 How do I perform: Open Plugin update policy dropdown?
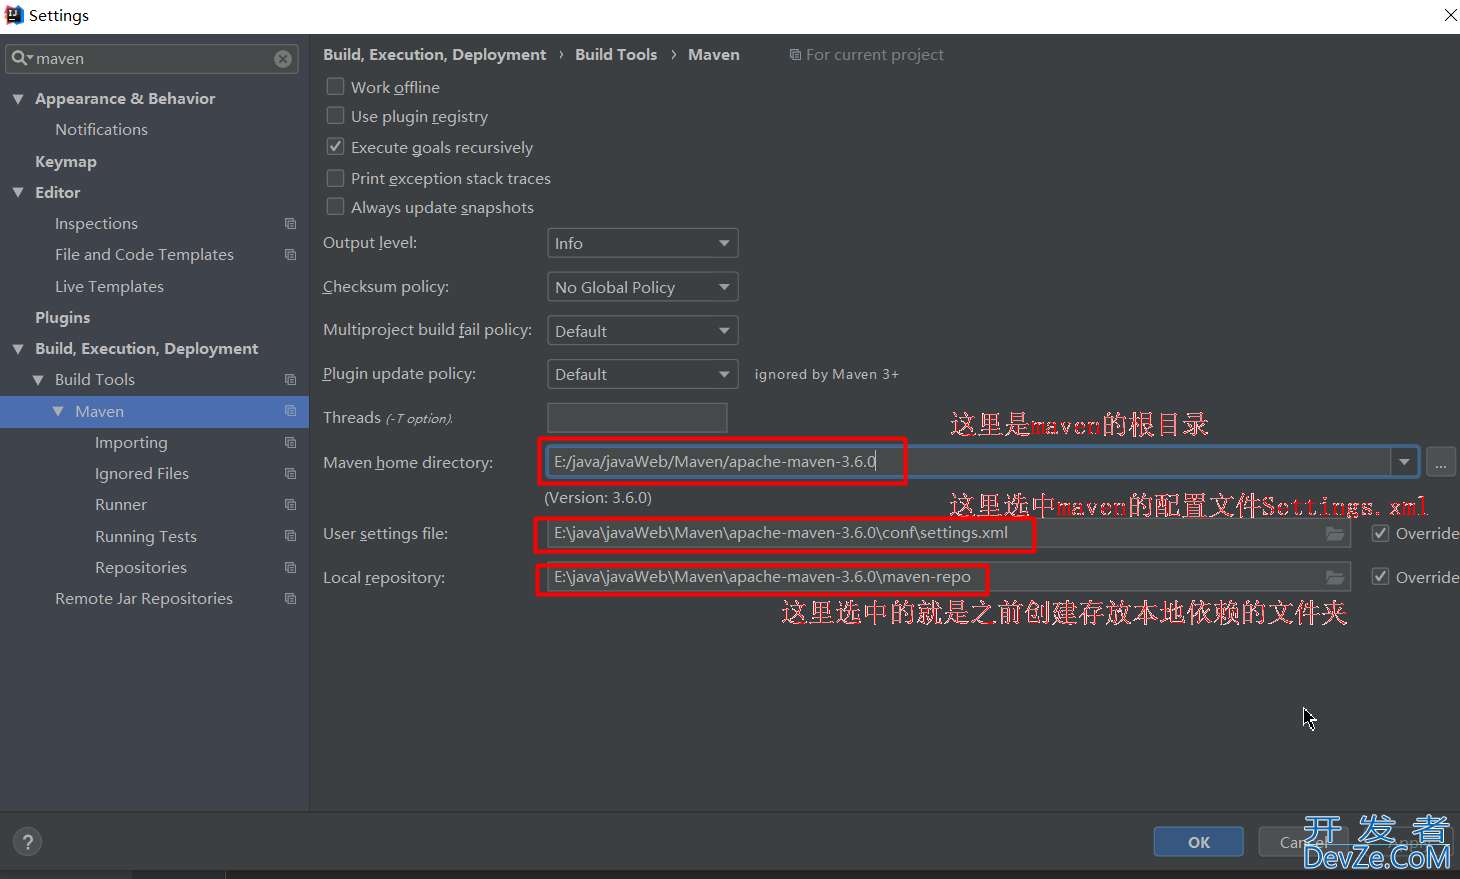tap(642, 374)
